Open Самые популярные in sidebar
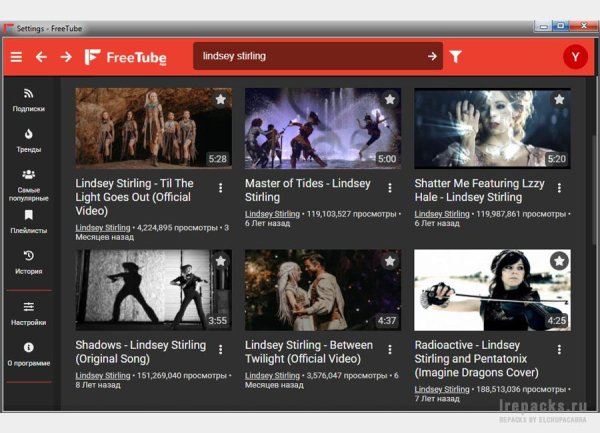 click(29, 186)
